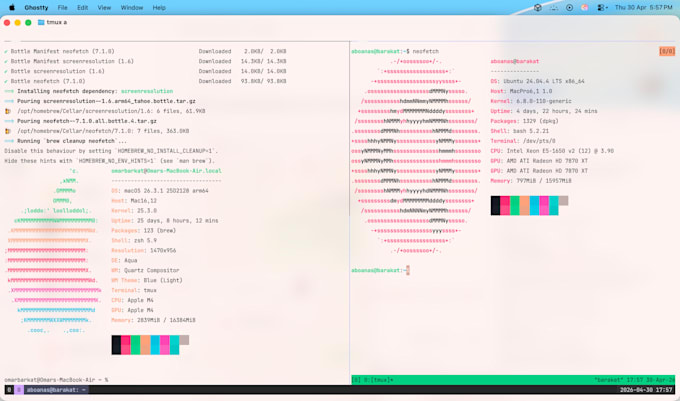Click the orange swatch in Ubuntu neofetch palette

tap(524, 205)
